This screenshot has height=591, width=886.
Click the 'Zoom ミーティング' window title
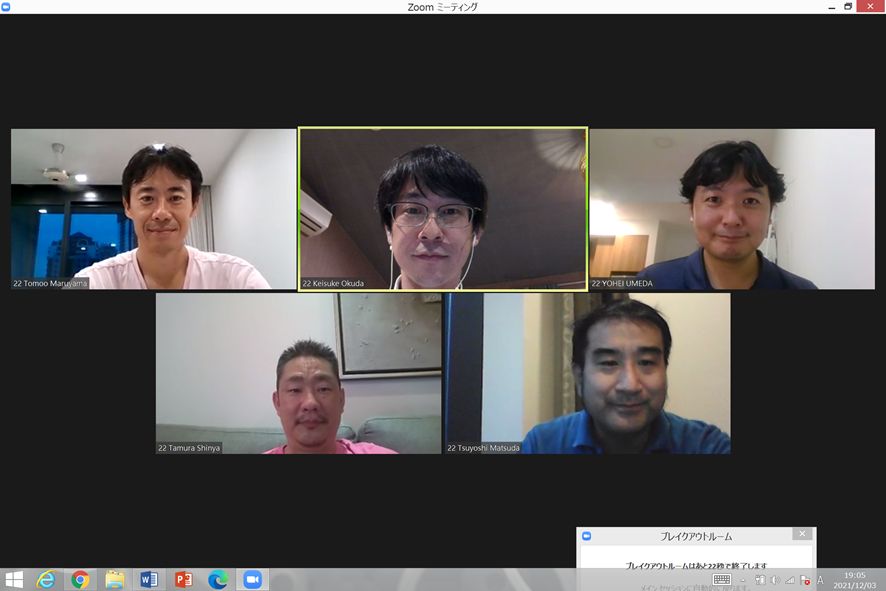(442, 7)
